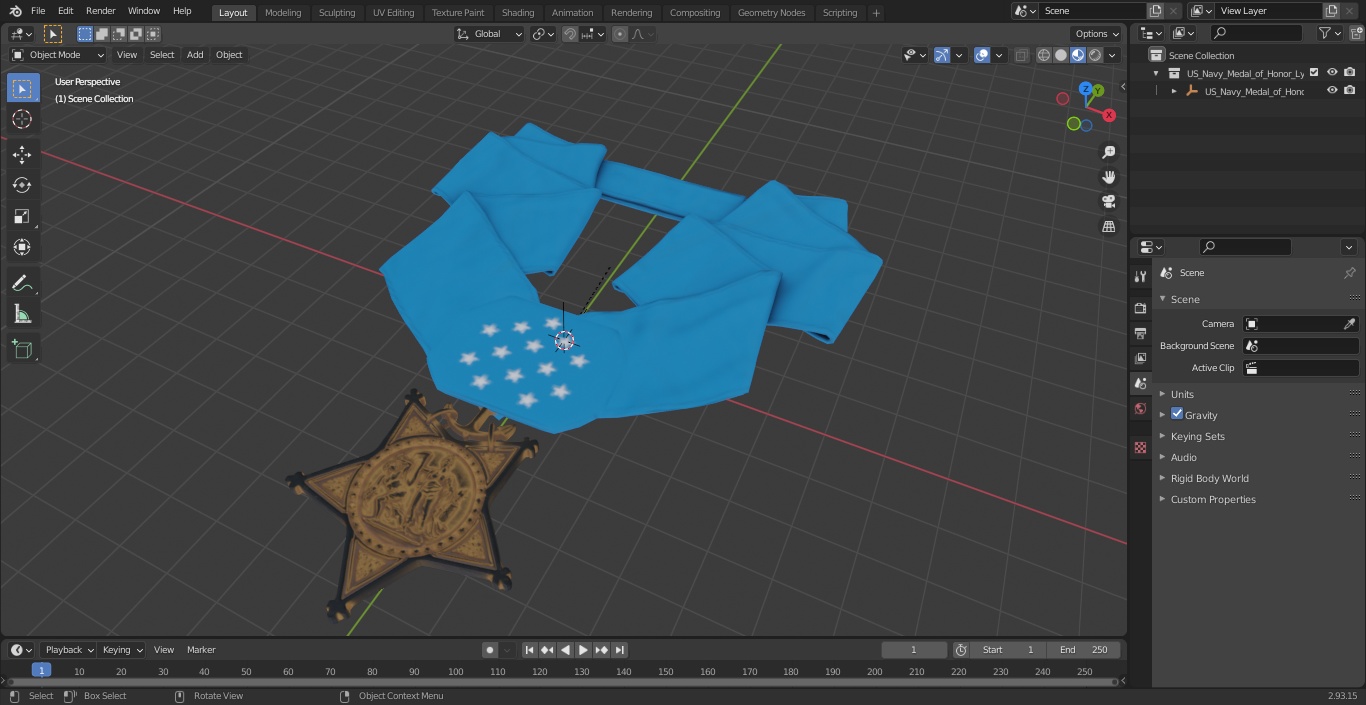The width and height of the screenshot is (1366, 705).
Task: Switch to the Sculpting workspace tab
Action: pos(337,13)
